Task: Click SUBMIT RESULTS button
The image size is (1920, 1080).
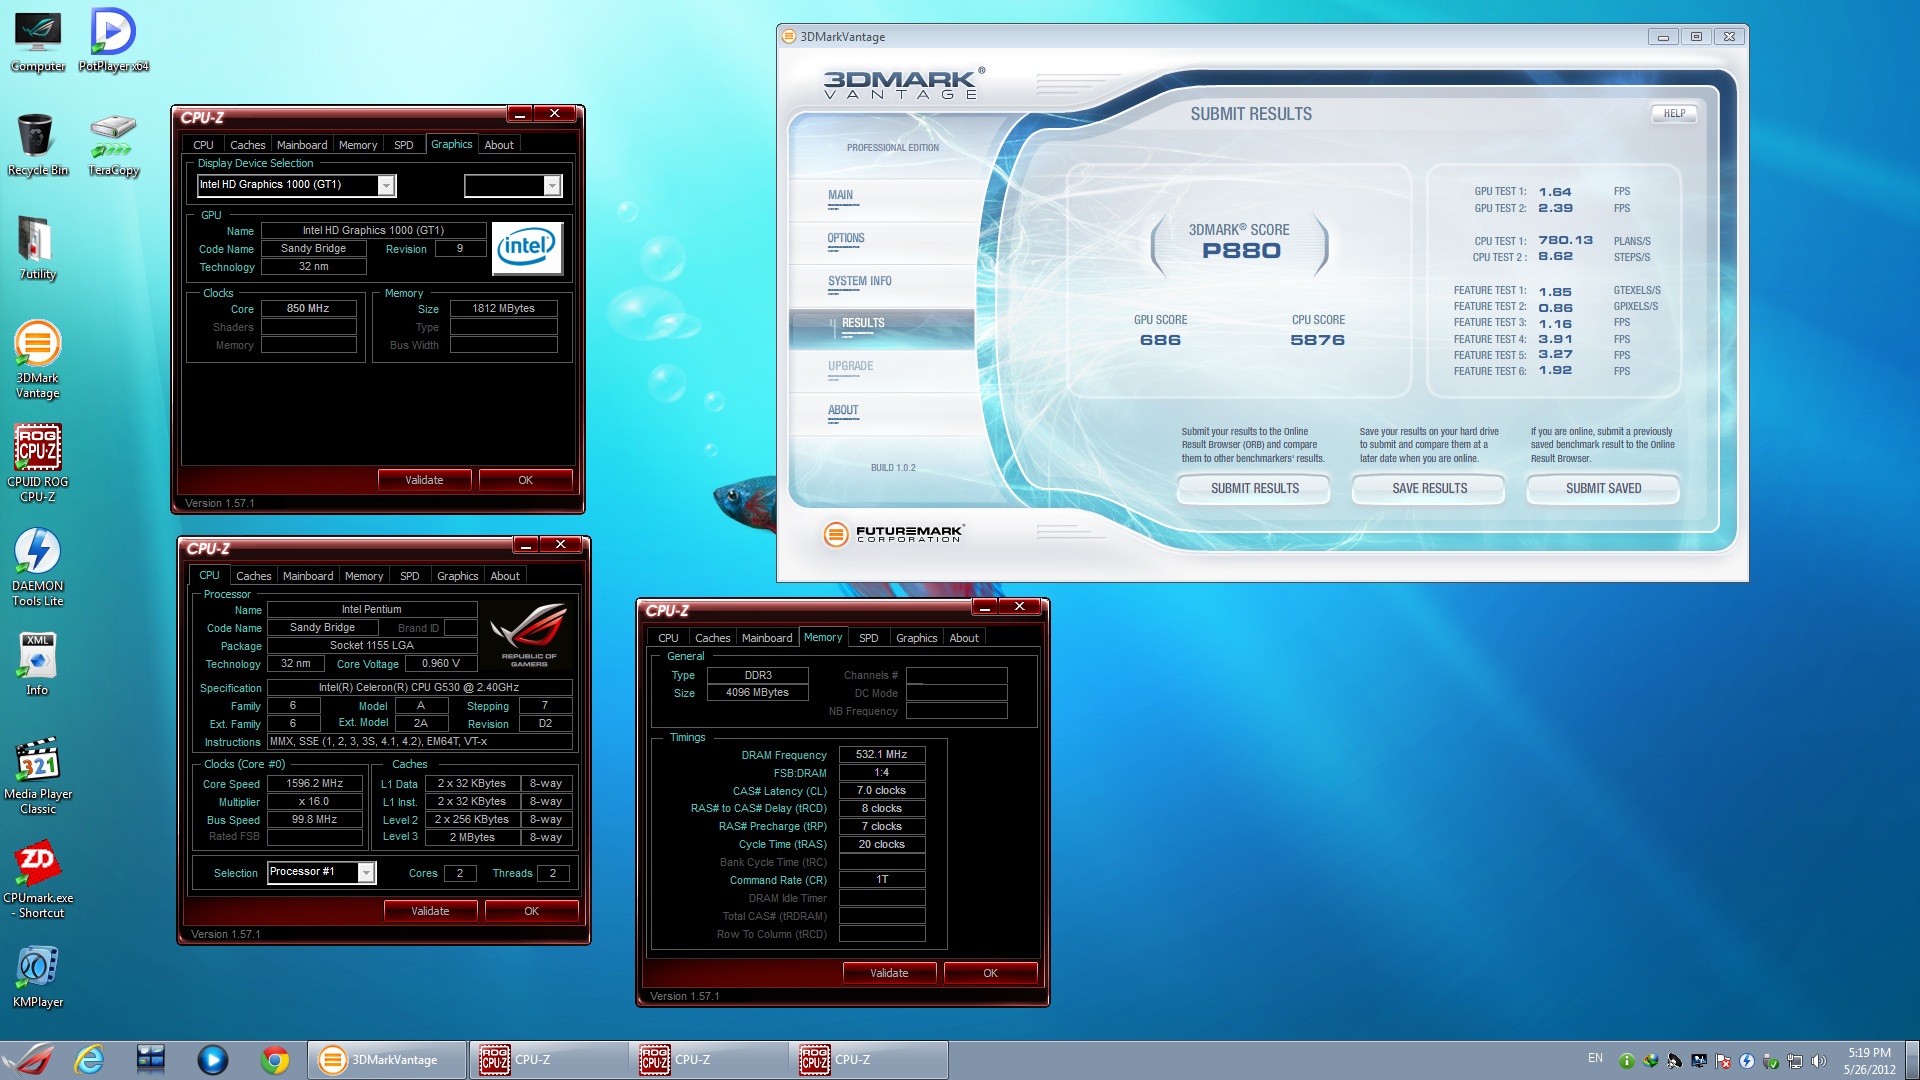Action: point(1254,488)
